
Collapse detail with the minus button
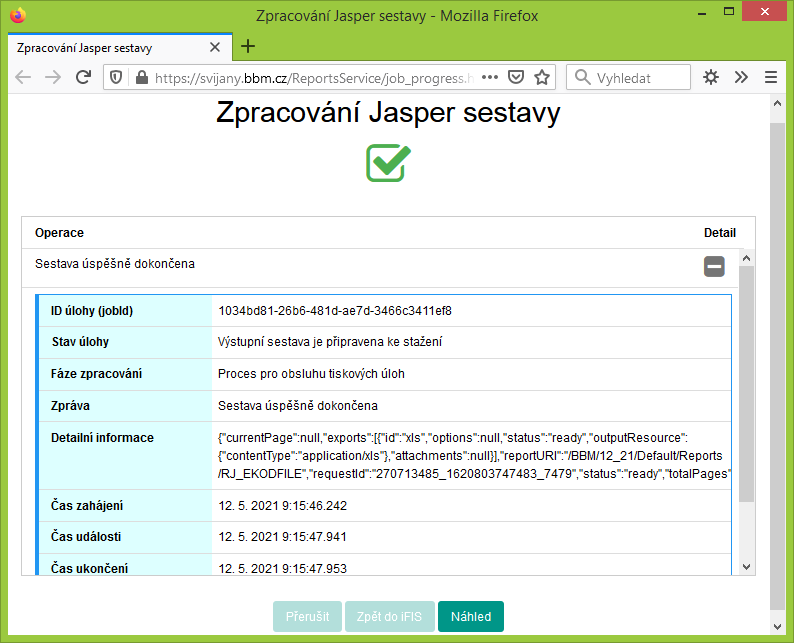(x=714, y=266)
